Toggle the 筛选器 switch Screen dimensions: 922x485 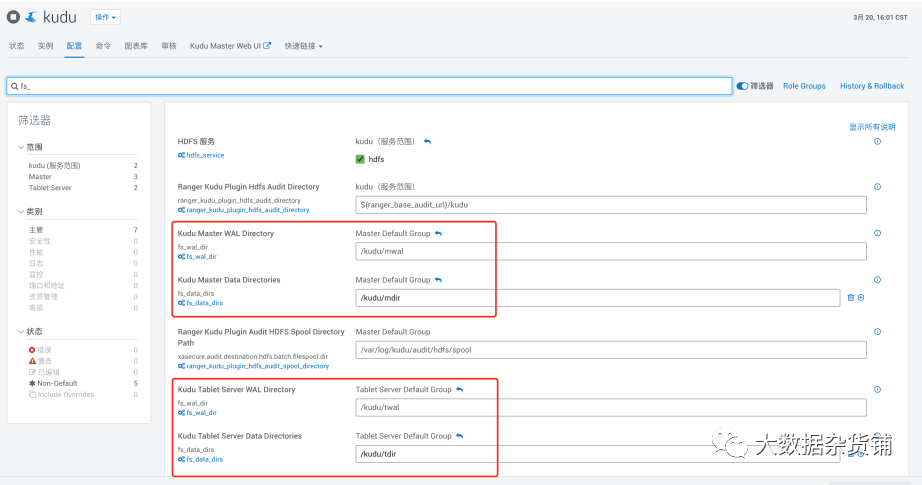[x=743, y=86]
